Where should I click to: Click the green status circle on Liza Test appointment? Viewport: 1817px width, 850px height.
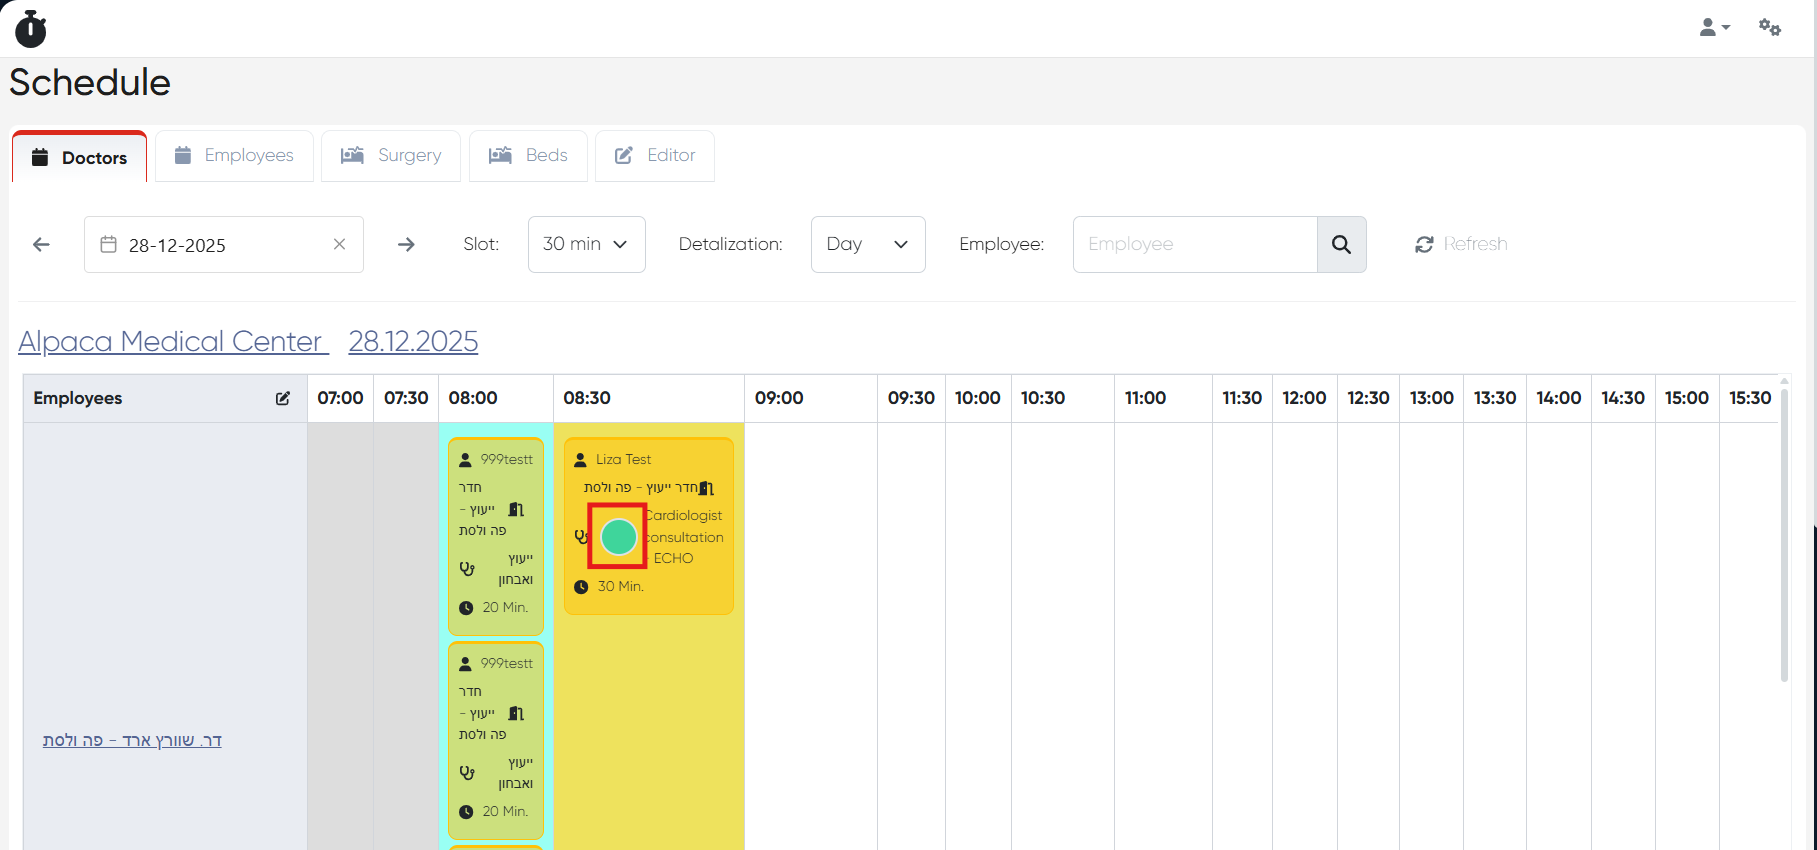(x=618, y=537)
